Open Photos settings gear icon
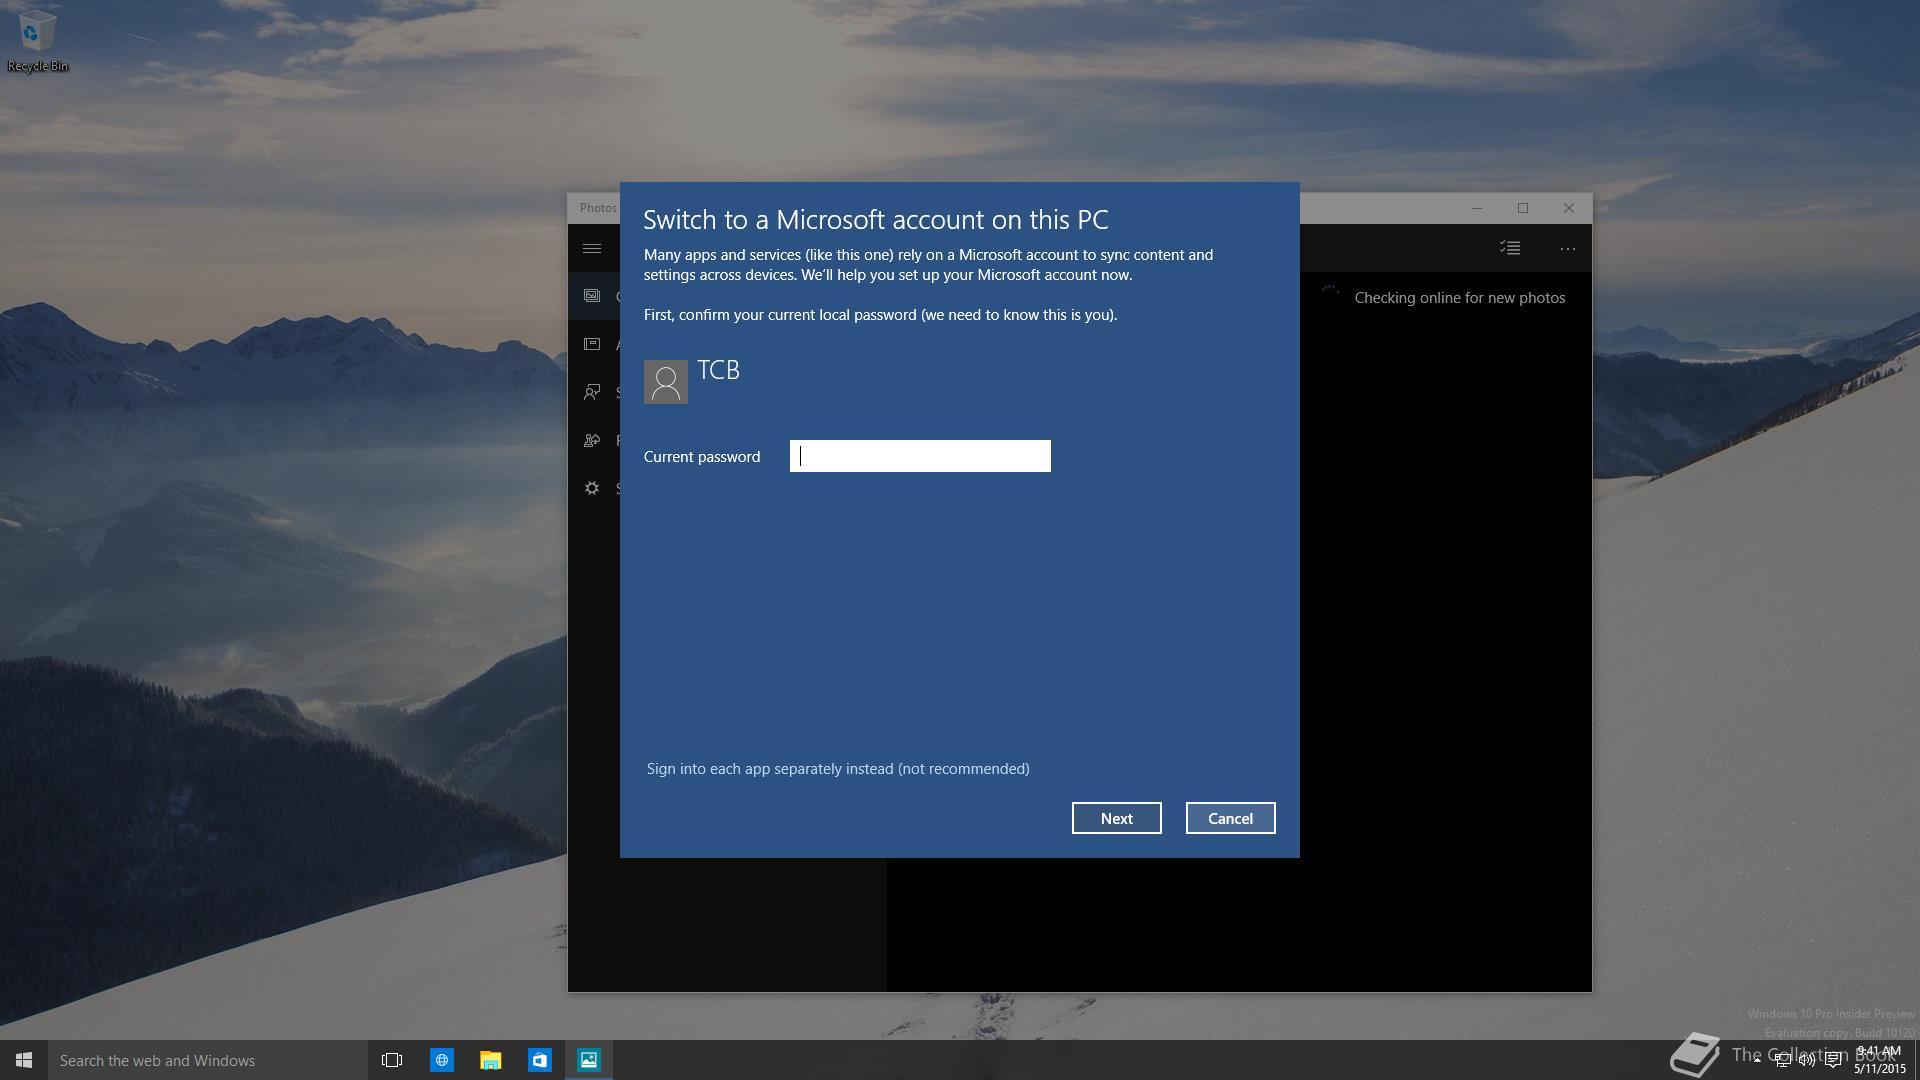1920x1080 pixels. click(592, 488)
